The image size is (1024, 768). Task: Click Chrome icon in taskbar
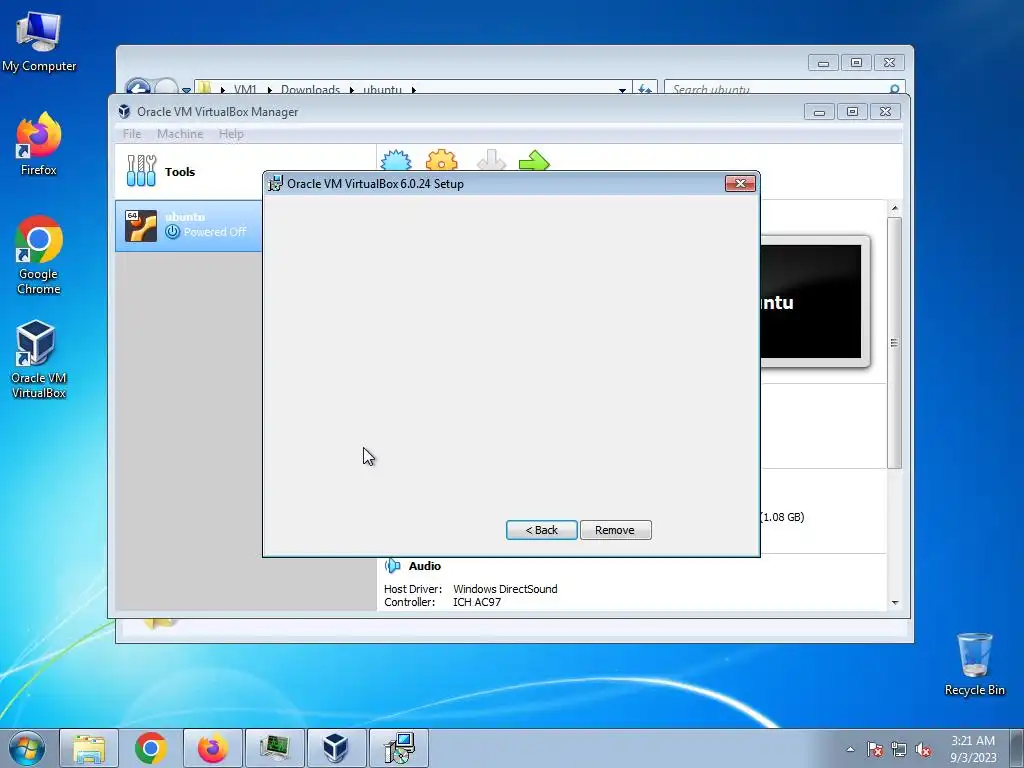click(151, 748)
